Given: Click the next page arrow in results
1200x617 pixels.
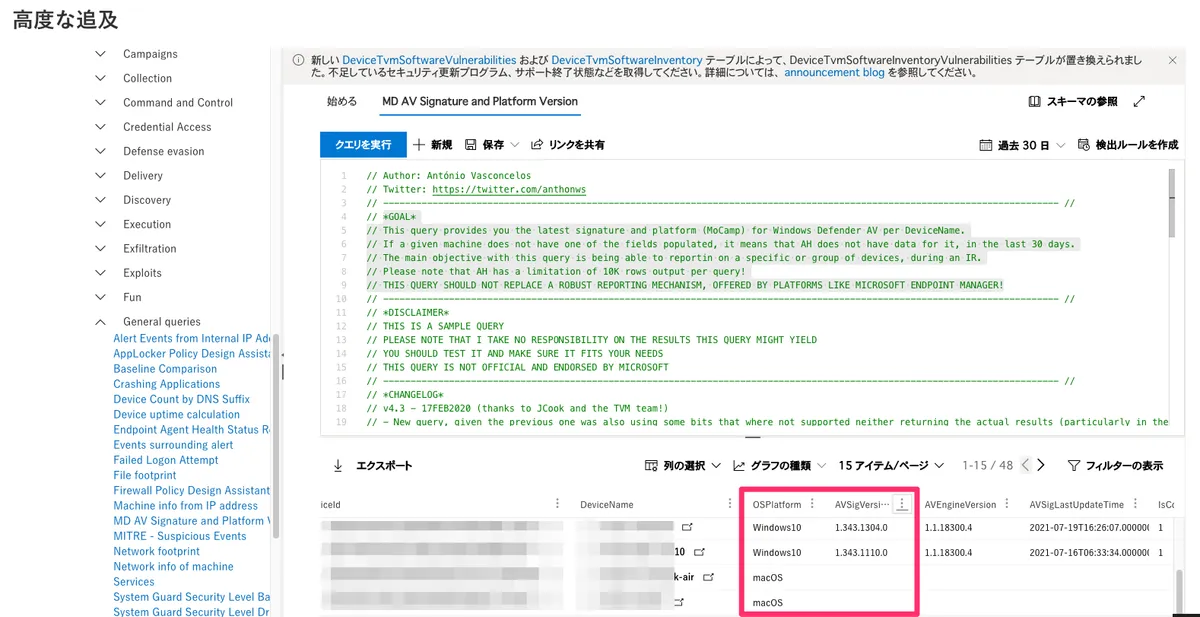Looking at the screenshot, I should point(1041,466).
